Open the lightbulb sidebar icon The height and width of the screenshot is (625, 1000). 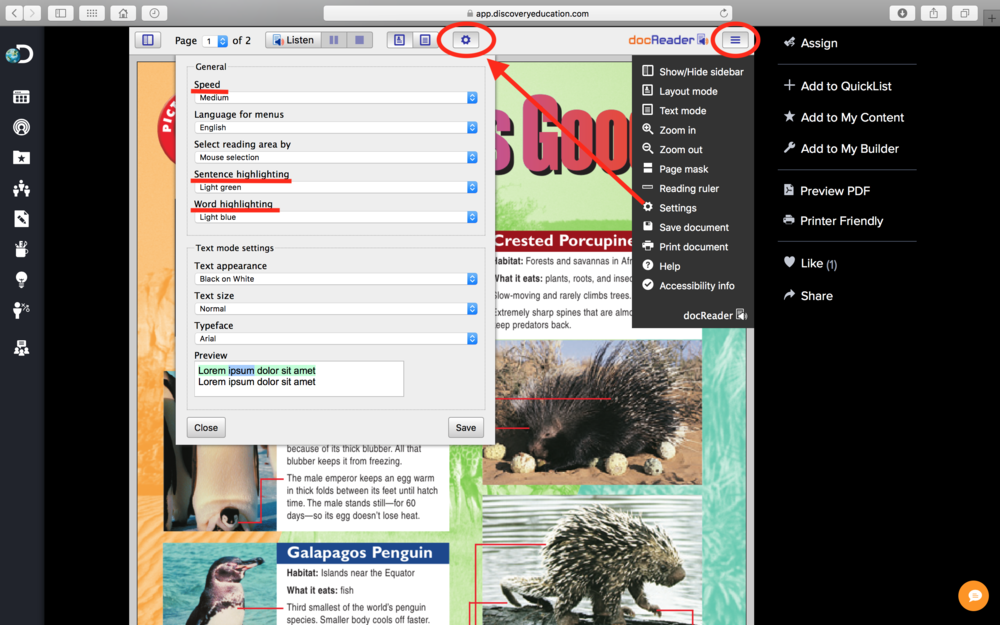21,279
